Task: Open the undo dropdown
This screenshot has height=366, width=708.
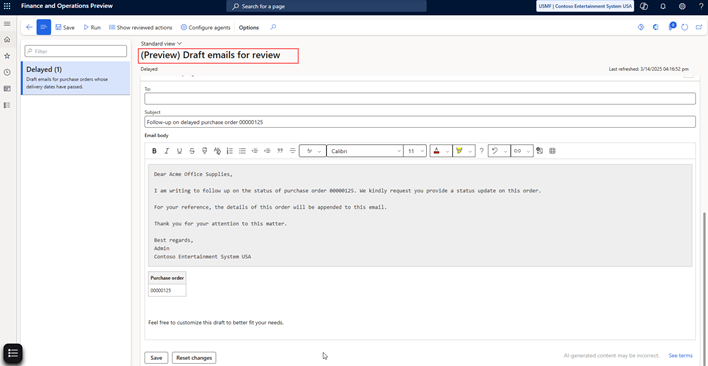Action: coord(499,151)
